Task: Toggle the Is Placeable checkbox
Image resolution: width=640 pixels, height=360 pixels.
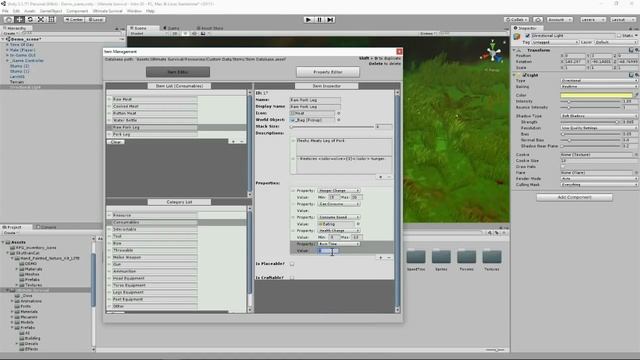Action: pyautogui.click(x=292, y=264)
